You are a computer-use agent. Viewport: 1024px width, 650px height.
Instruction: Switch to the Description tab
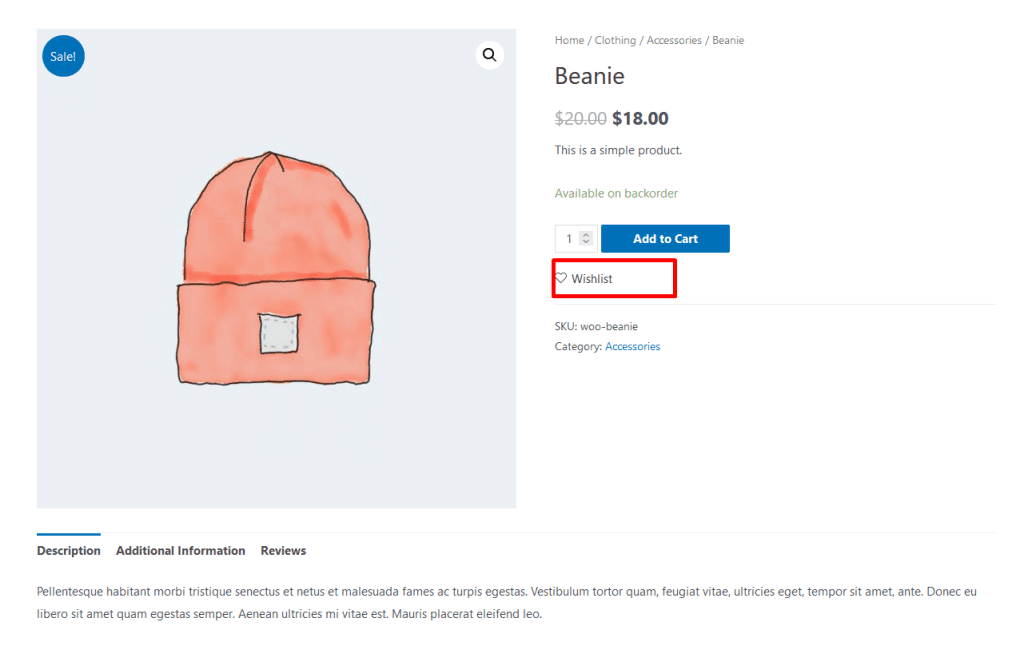(69, 551)
